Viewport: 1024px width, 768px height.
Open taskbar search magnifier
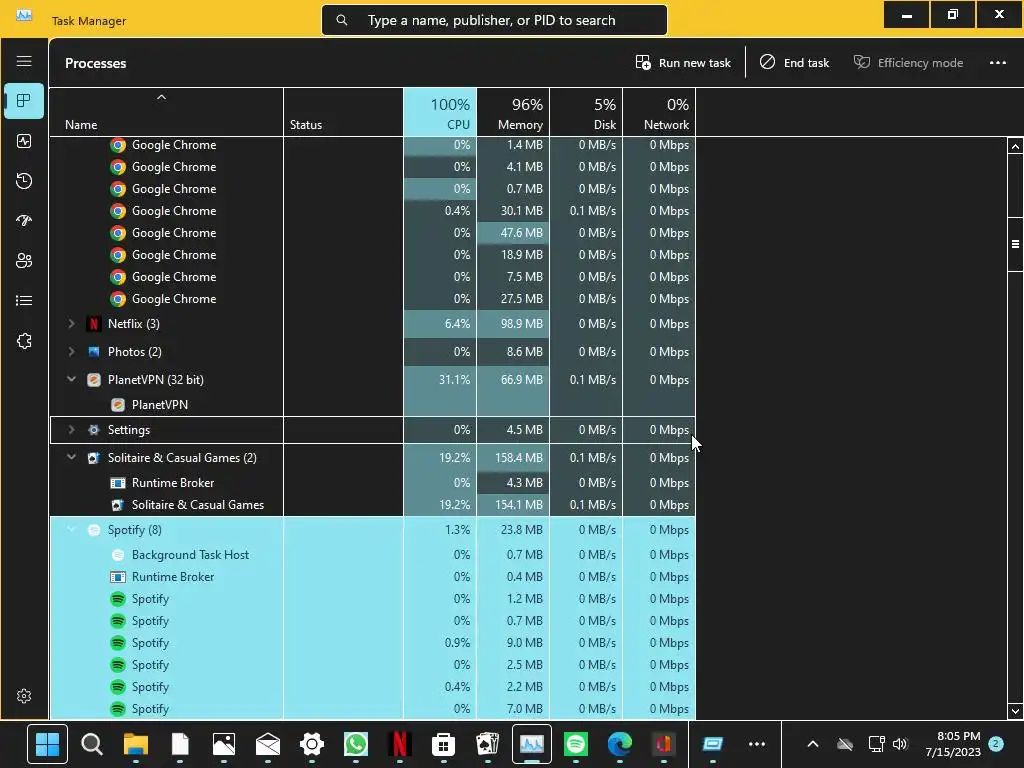point(91,744)
